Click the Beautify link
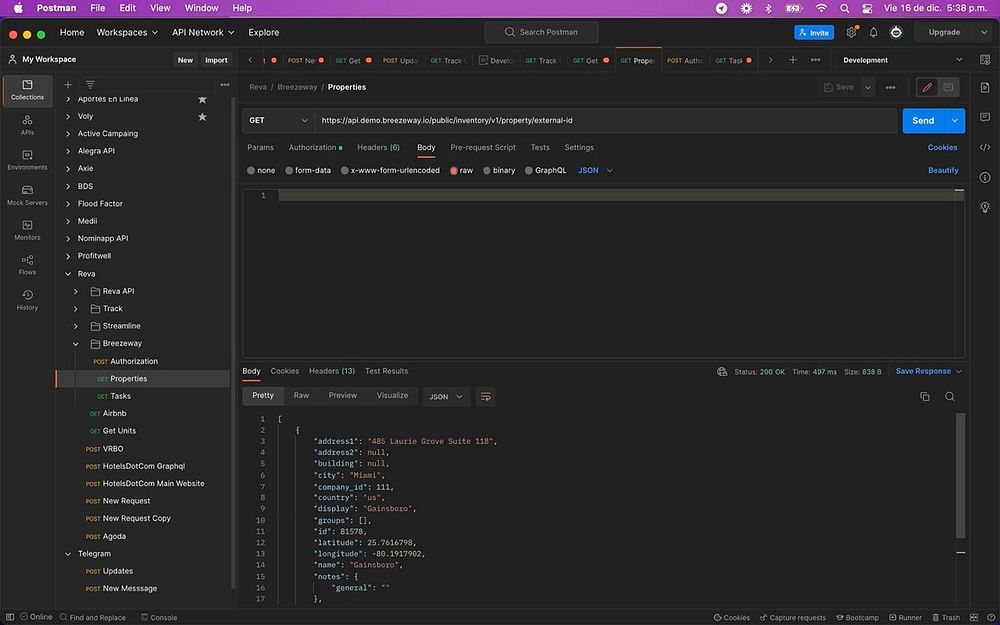The image size is (1000, 625). tap(942, 171)
